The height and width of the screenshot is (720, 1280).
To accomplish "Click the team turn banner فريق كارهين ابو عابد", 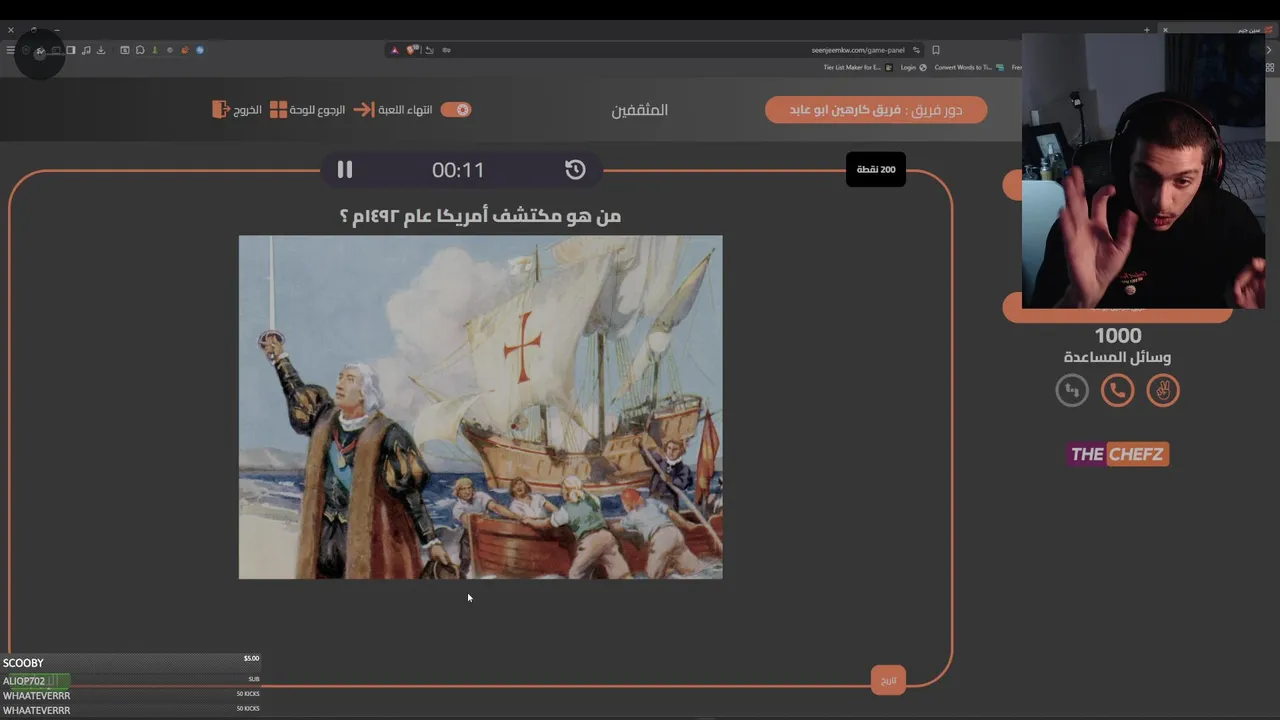I will point(876,110).
